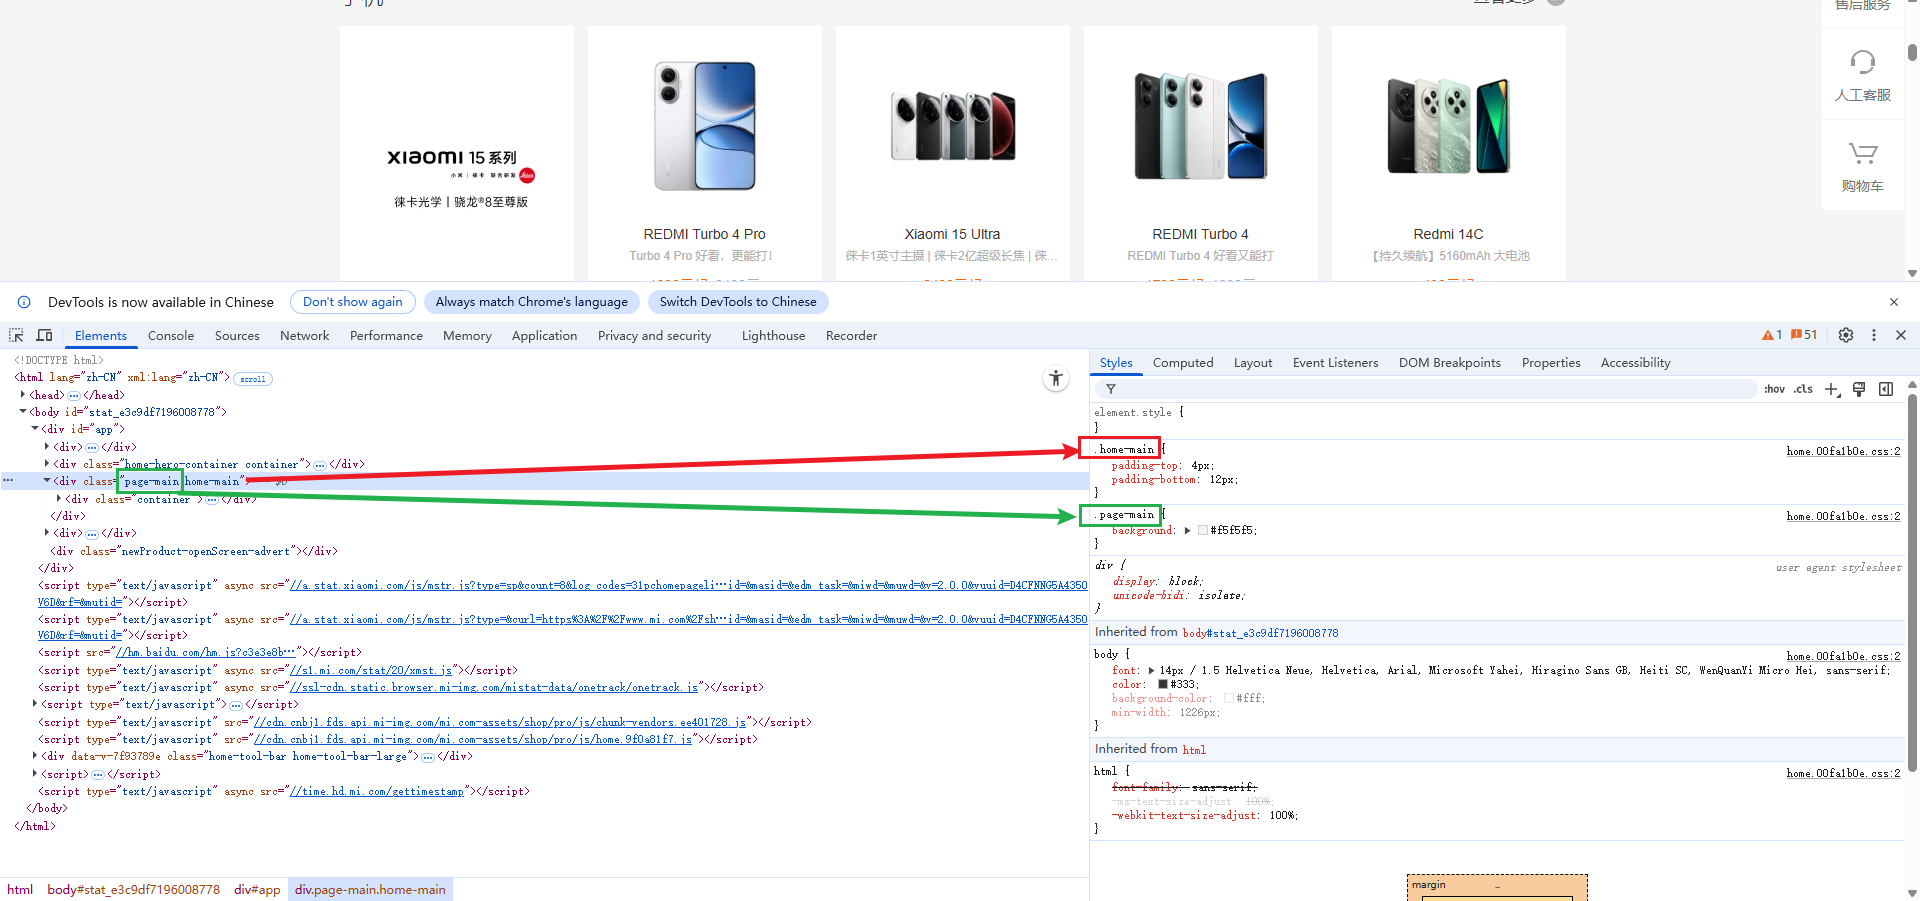This screenshot has width=1920, height=901.
Task: Close the DevTools panel
Action: (1901, 335)
